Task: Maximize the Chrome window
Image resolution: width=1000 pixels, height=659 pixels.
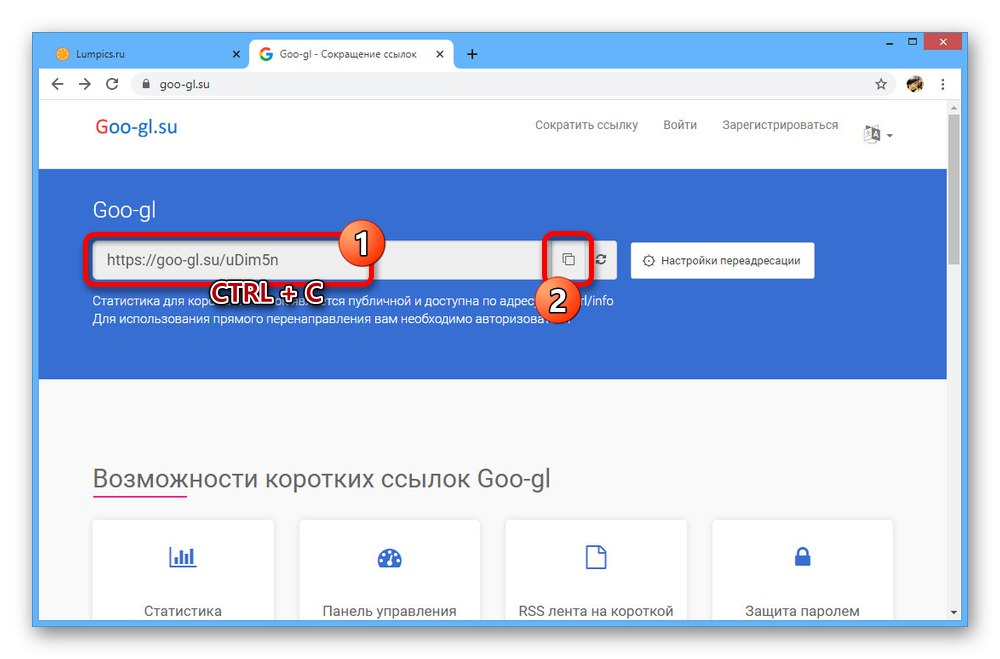Action: (913, 42)
